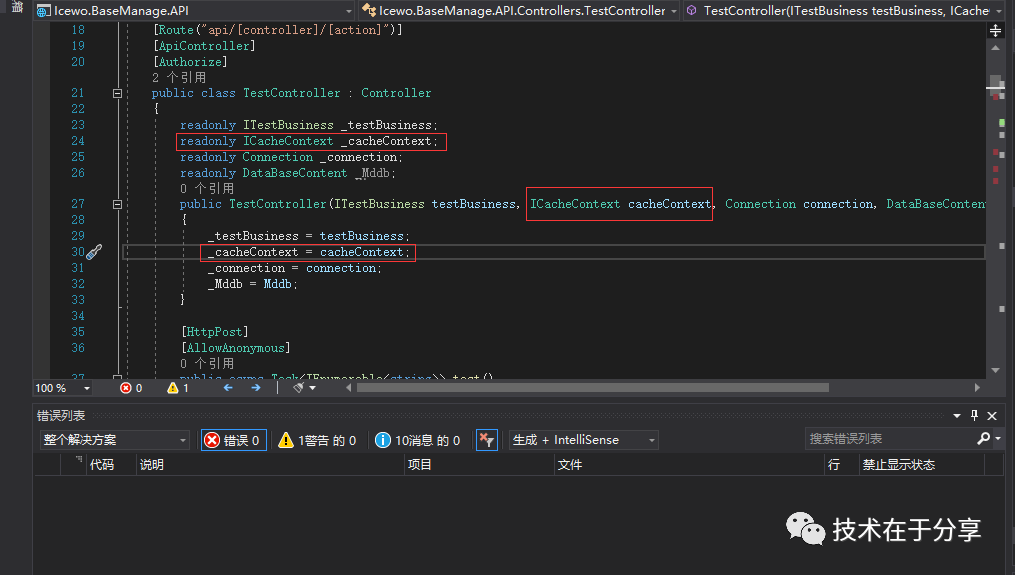
Task: Navigate to previous issue arrow
Action: pyautogui.click(x=228, y=388)
